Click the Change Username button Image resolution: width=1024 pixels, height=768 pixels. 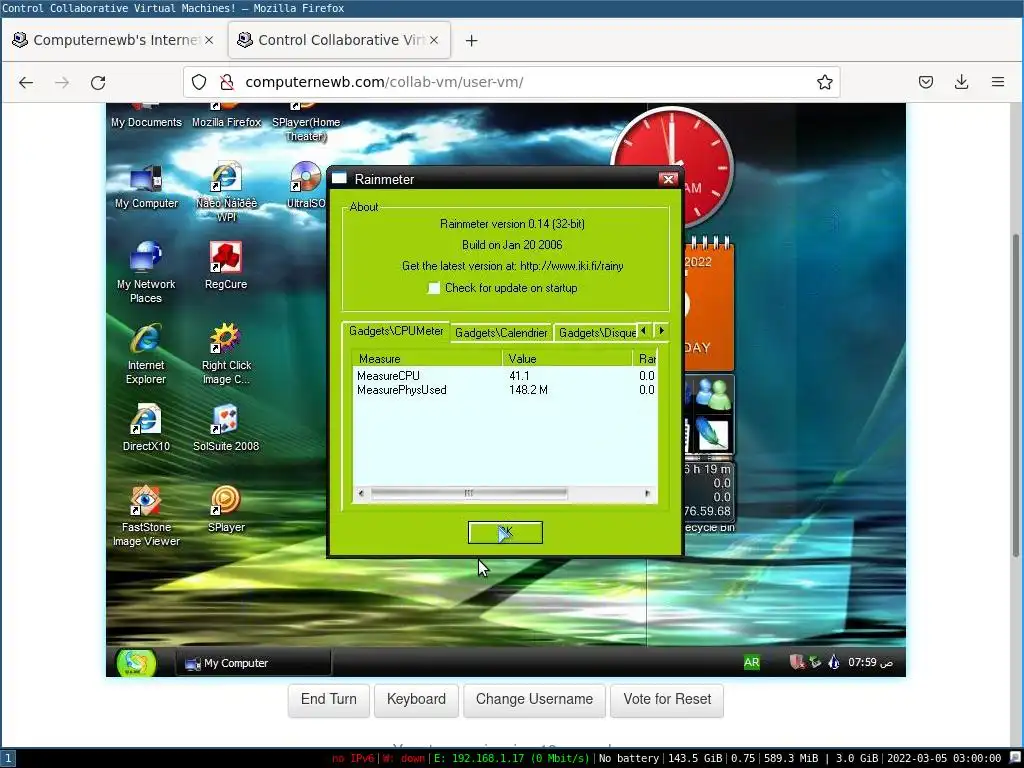534,699
